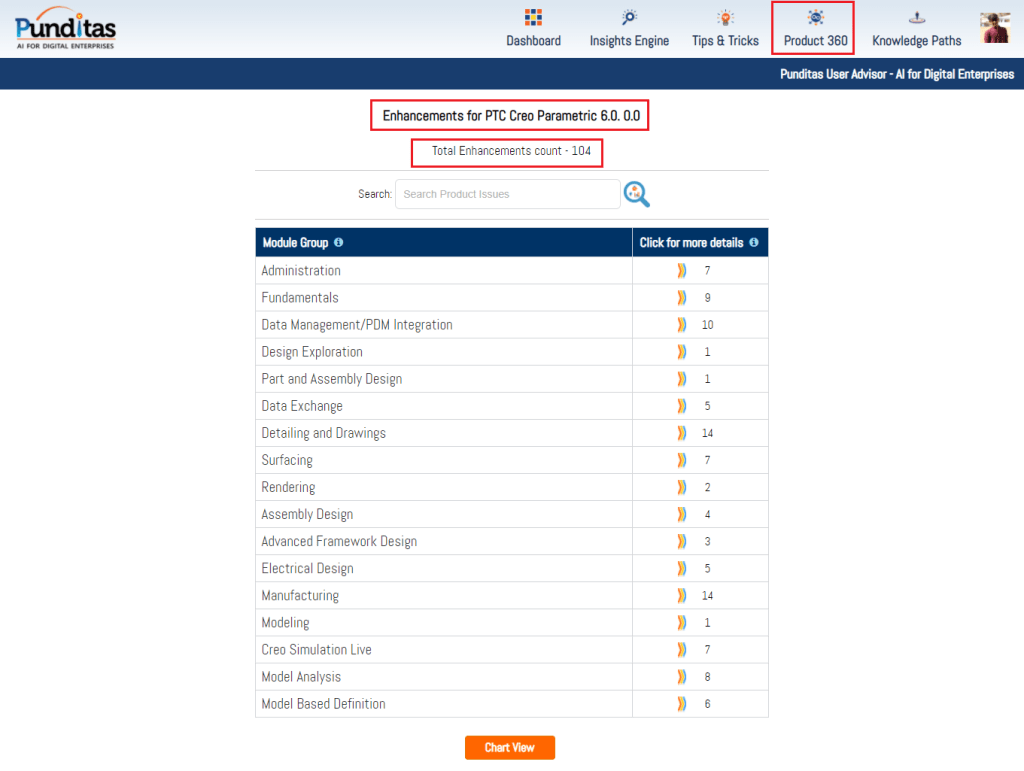Viewport: 1024px width, 771px height.
Task: Click the Knowledge Paths icon
Action: click(916, 18)
